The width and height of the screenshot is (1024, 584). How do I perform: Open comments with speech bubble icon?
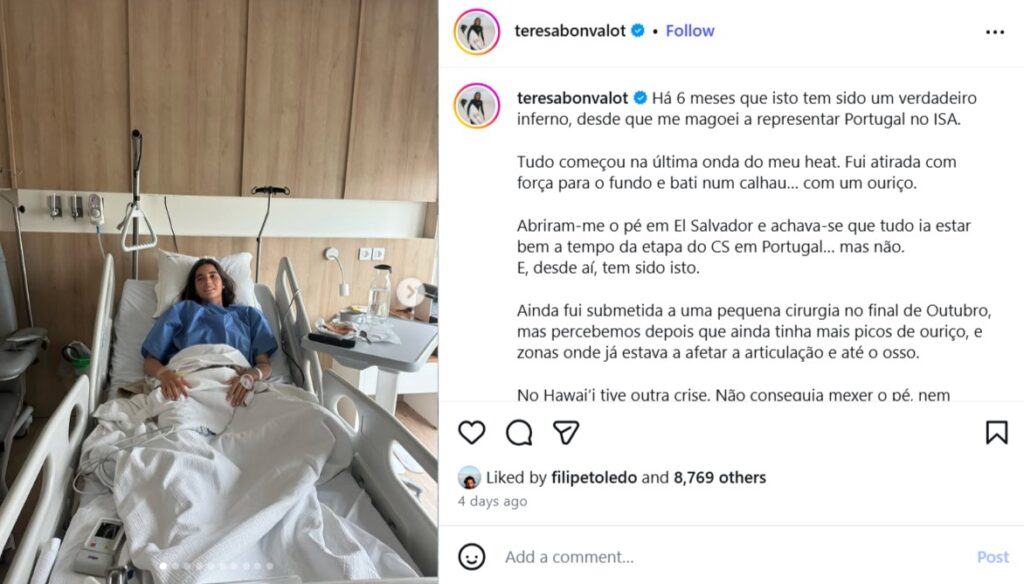pos(519,432)
